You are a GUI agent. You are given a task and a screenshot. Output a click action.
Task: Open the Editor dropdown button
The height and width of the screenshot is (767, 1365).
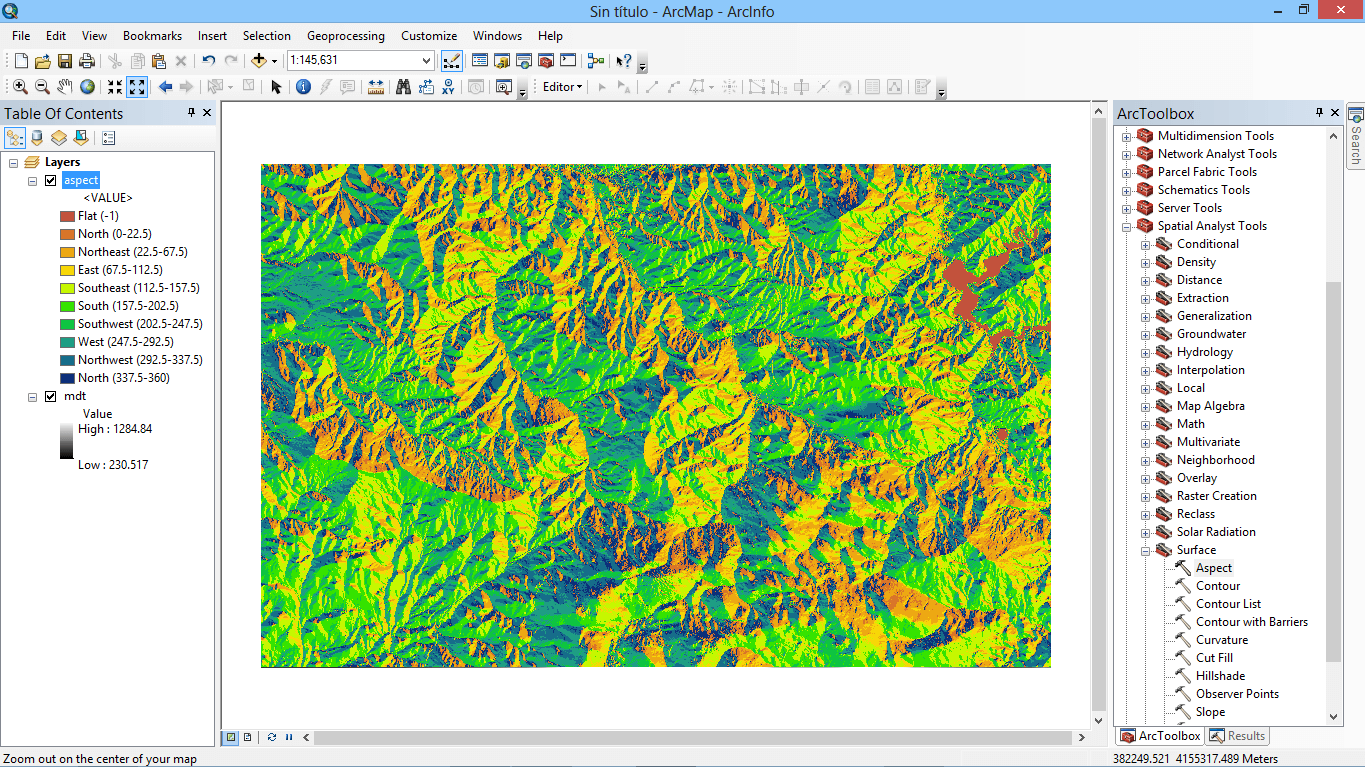pos(562,87)
